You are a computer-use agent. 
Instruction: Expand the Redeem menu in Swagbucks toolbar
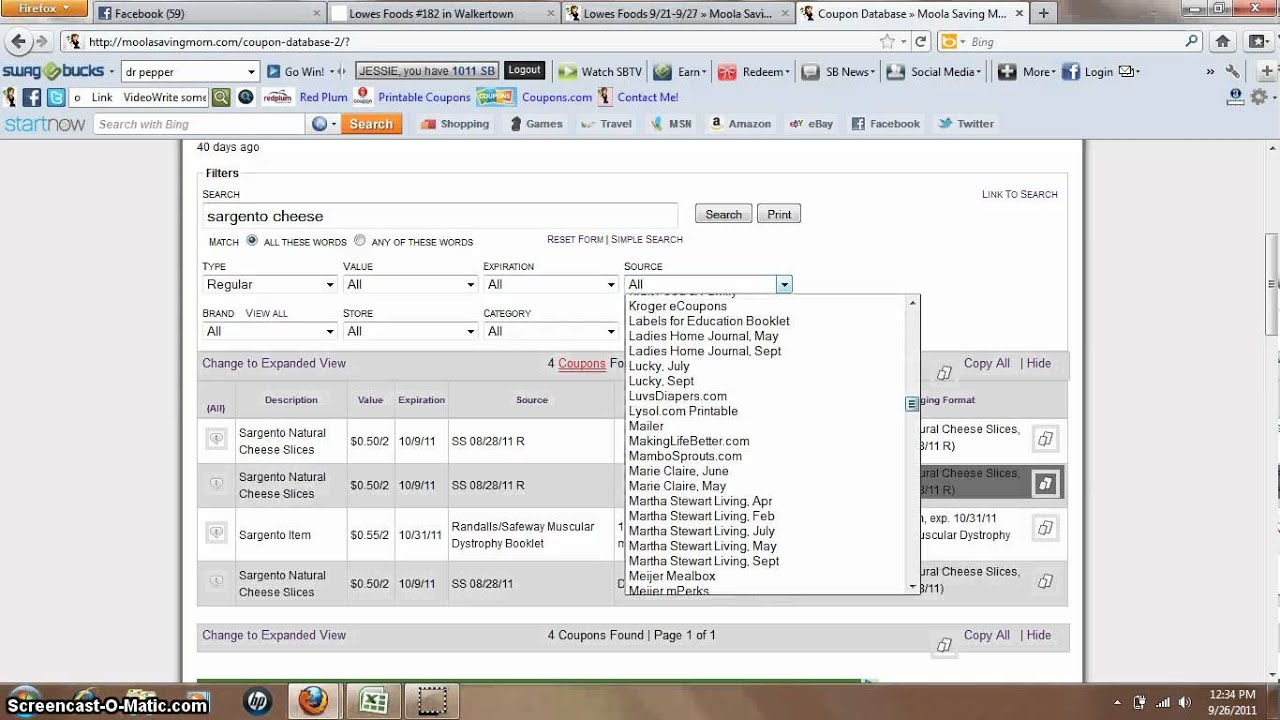pyautogui.click(x=753, y=72)
